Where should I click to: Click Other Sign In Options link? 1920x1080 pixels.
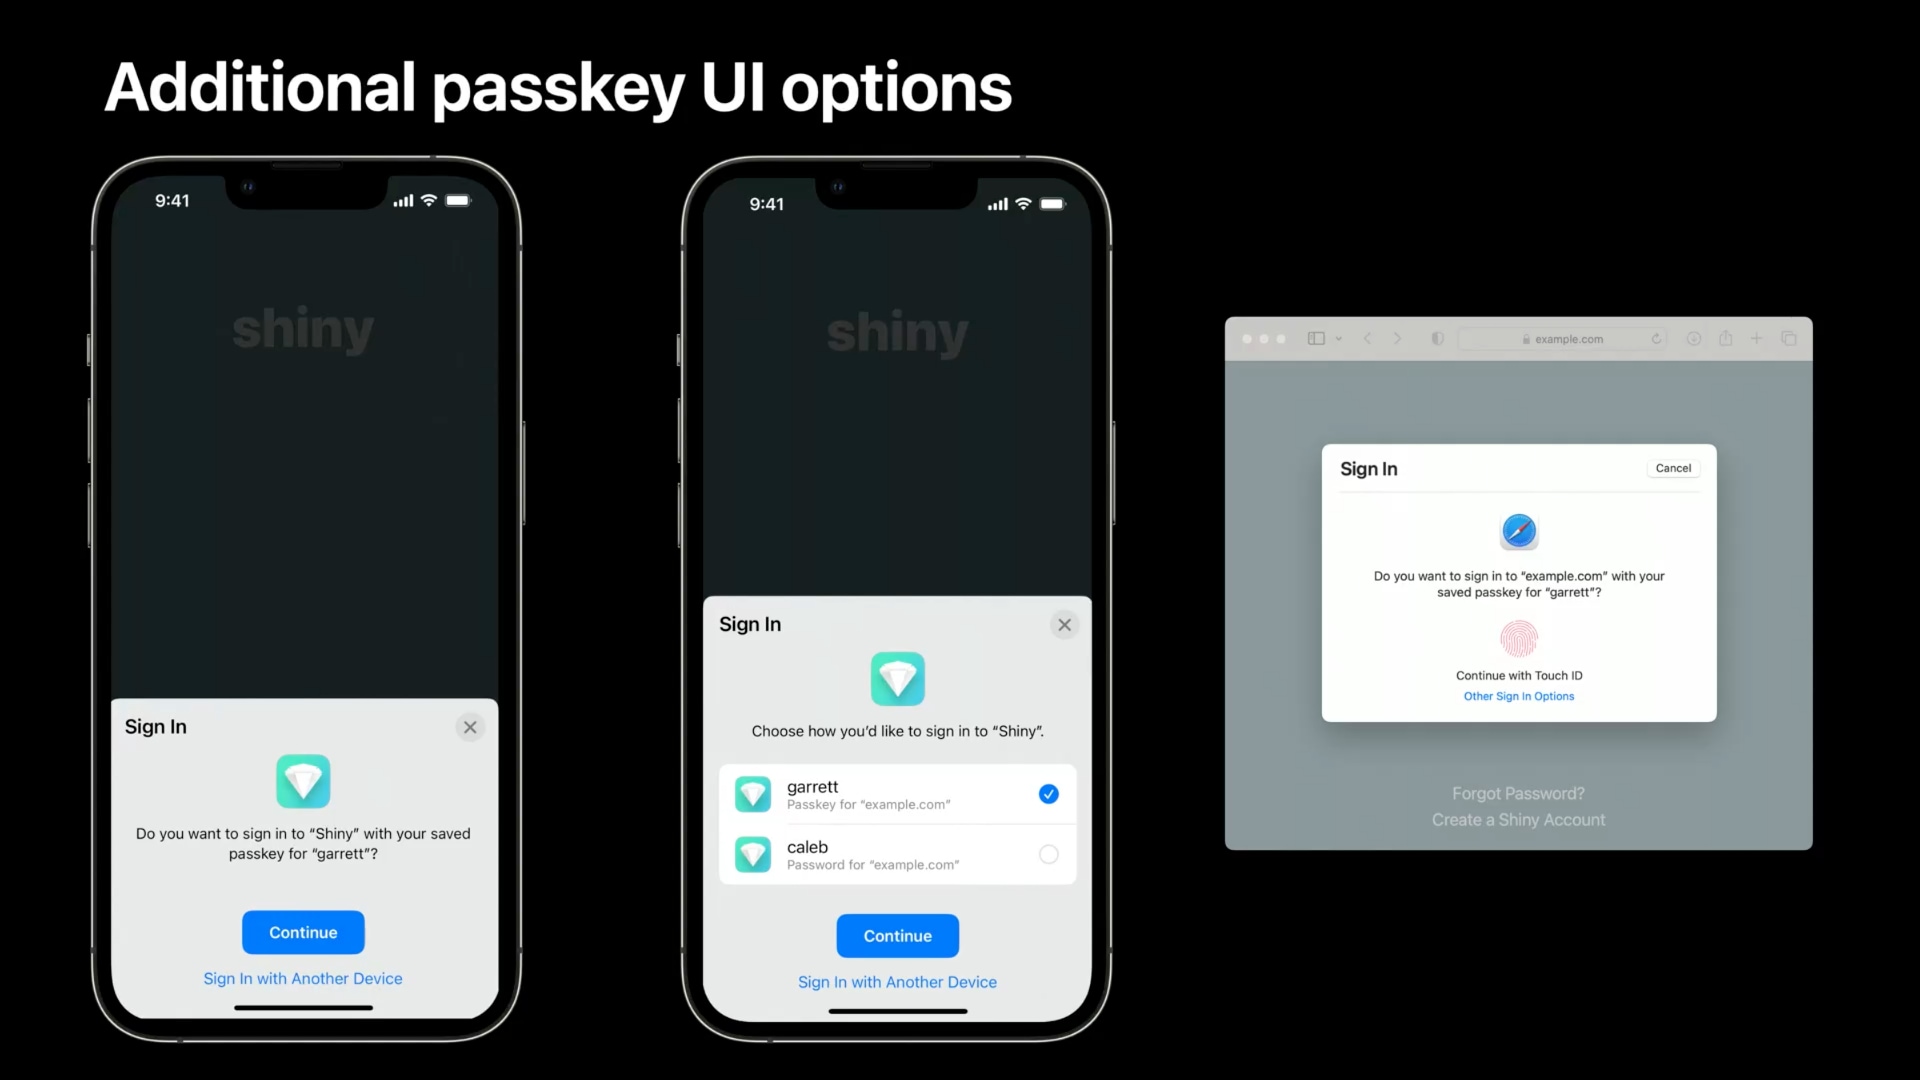[1518, 695]
